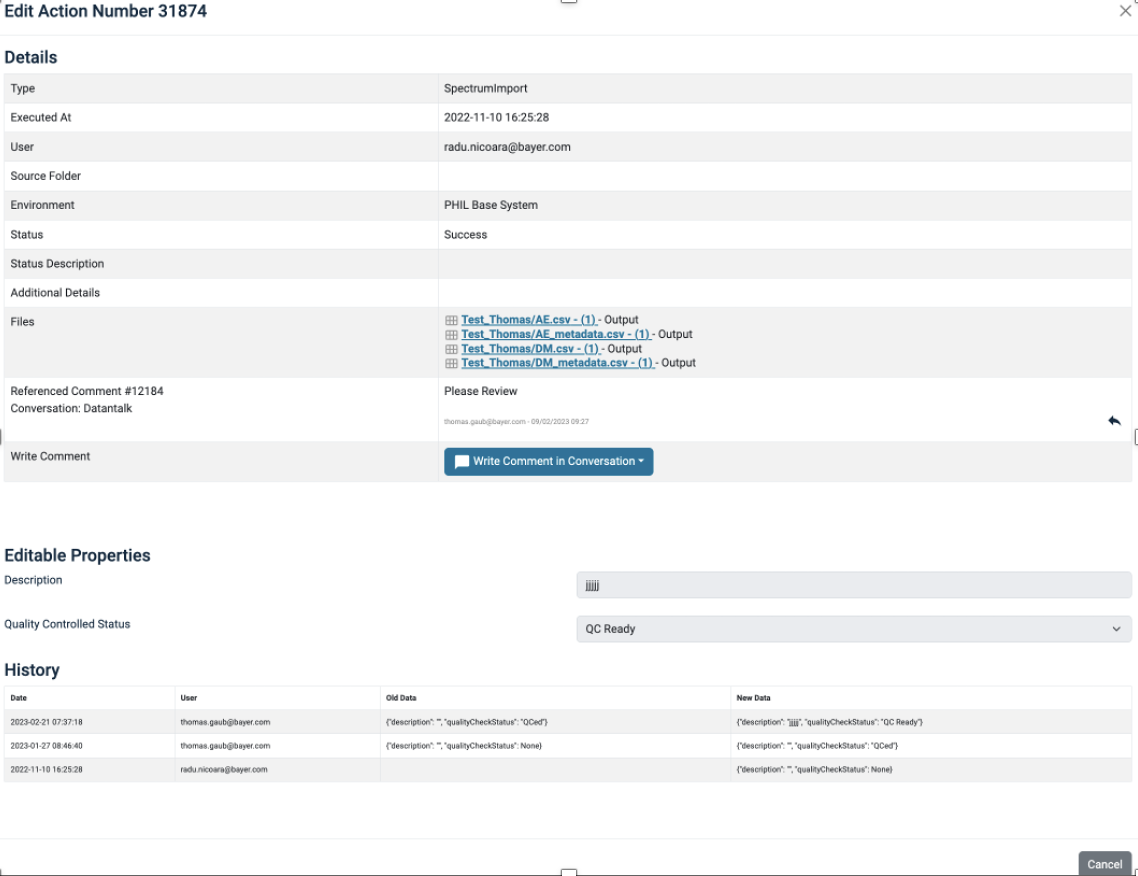Open the Quality Controlled Status dropdown
The width and height of the screenshot is (1138, 876).
tap(853, 629)
